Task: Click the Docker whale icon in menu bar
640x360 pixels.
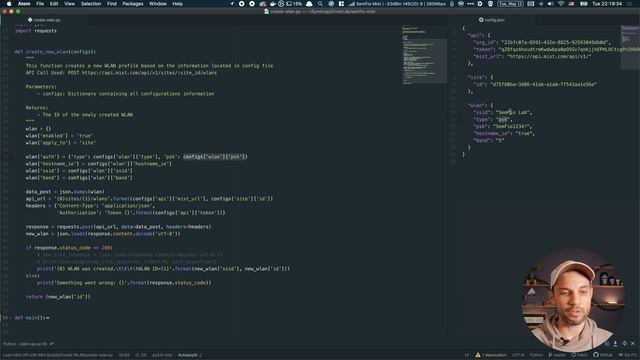Action: 273,4
